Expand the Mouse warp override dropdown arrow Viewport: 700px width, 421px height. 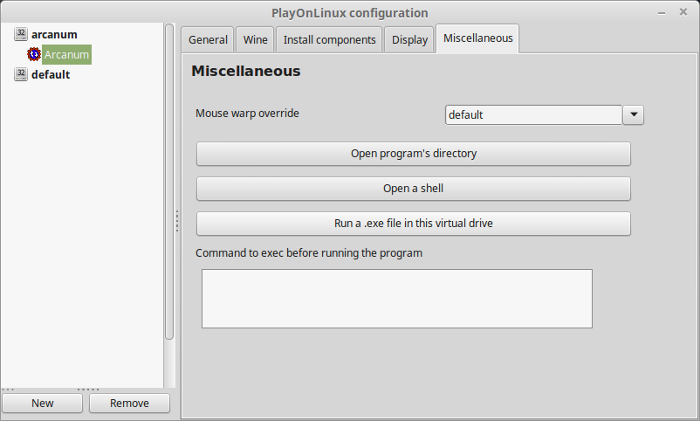pyautogui.click(x=633, y=115)
